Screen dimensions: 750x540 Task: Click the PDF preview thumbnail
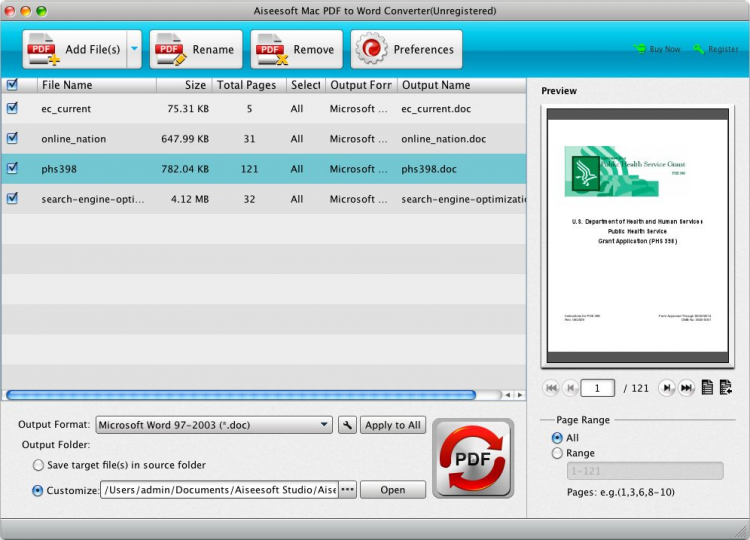point(638,236)
